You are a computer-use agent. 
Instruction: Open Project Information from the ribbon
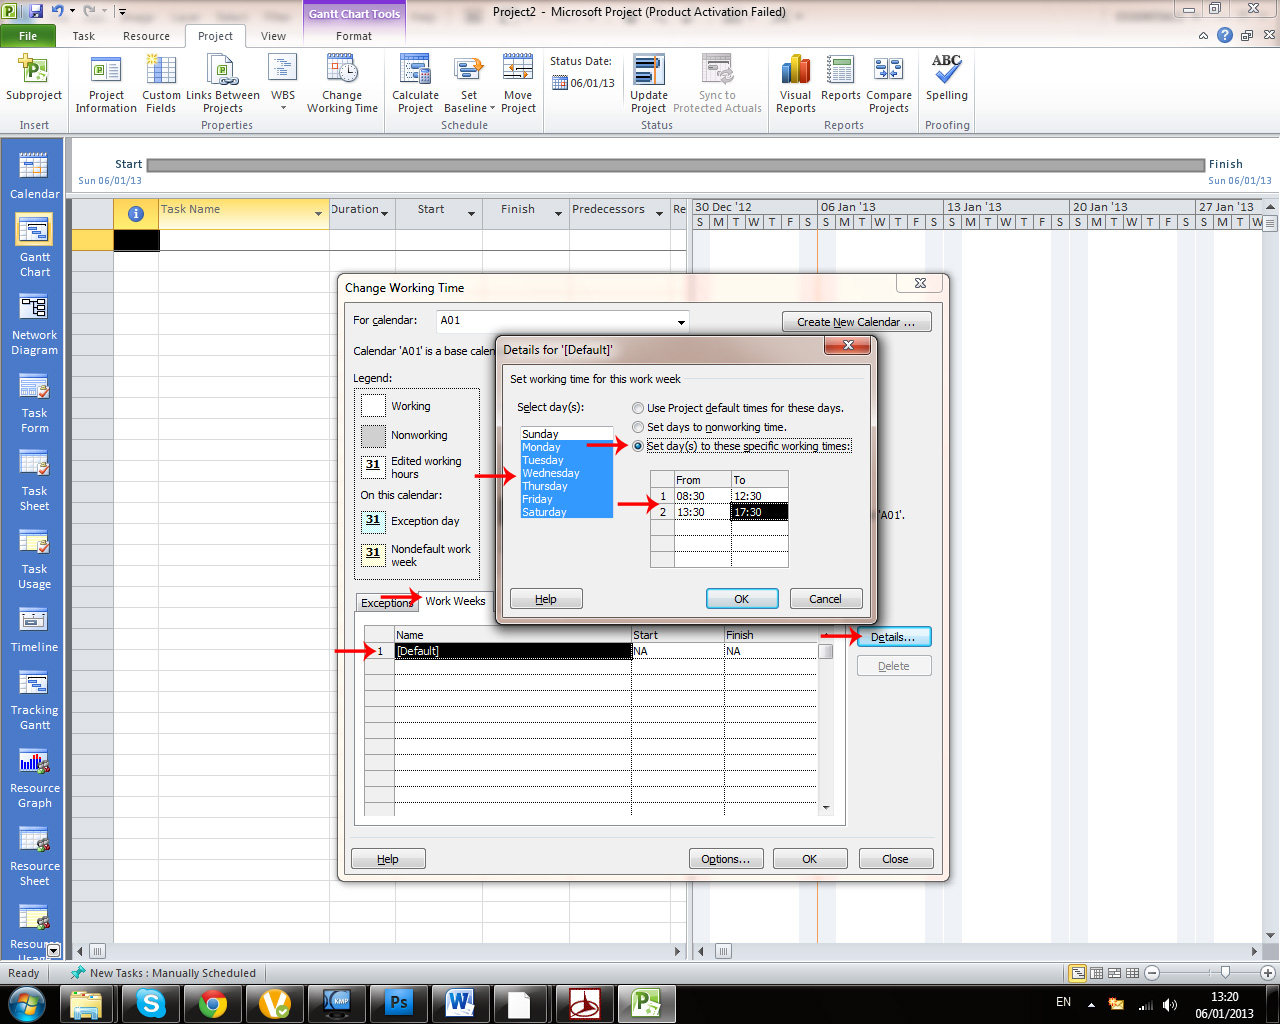click(x=106, y=84)
